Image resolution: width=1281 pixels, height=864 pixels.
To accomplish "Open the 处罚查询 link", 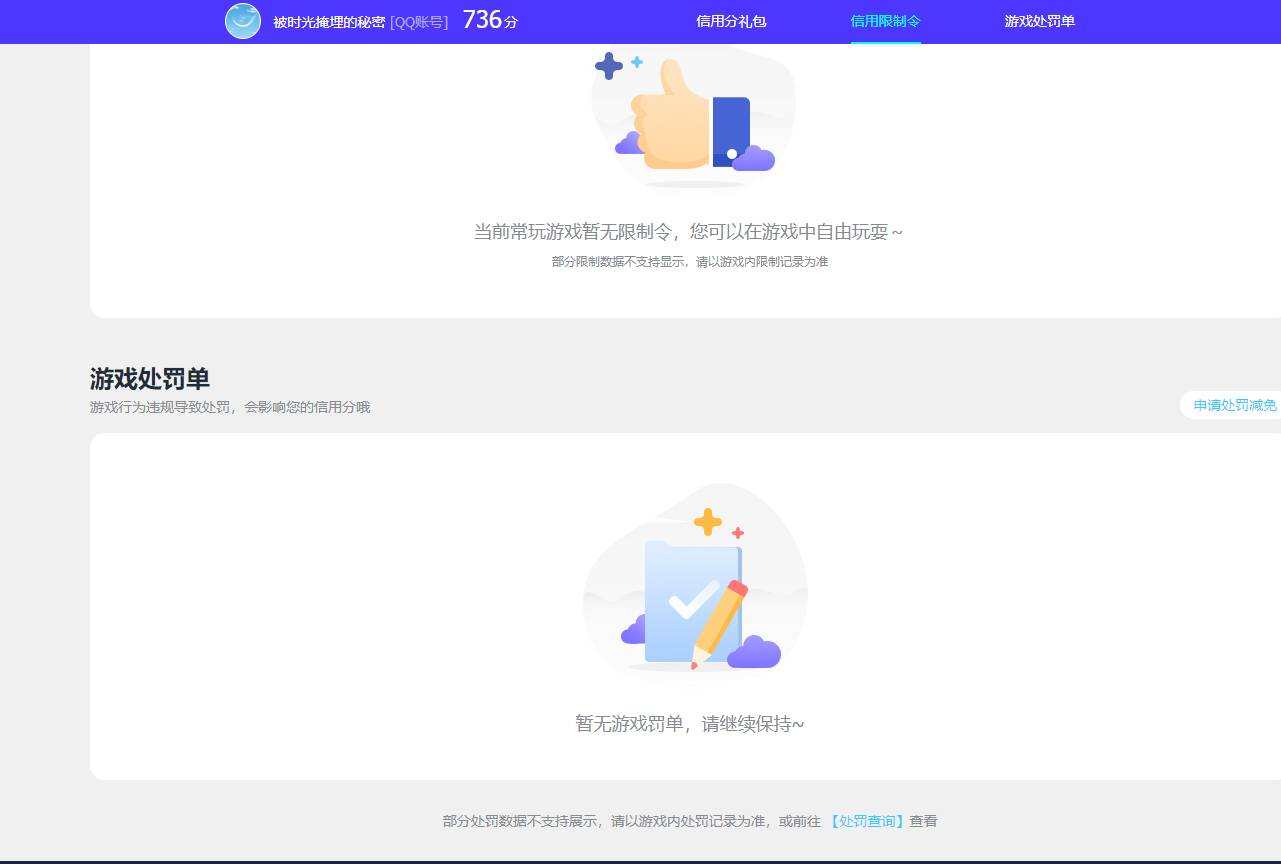I will [867, 821].
